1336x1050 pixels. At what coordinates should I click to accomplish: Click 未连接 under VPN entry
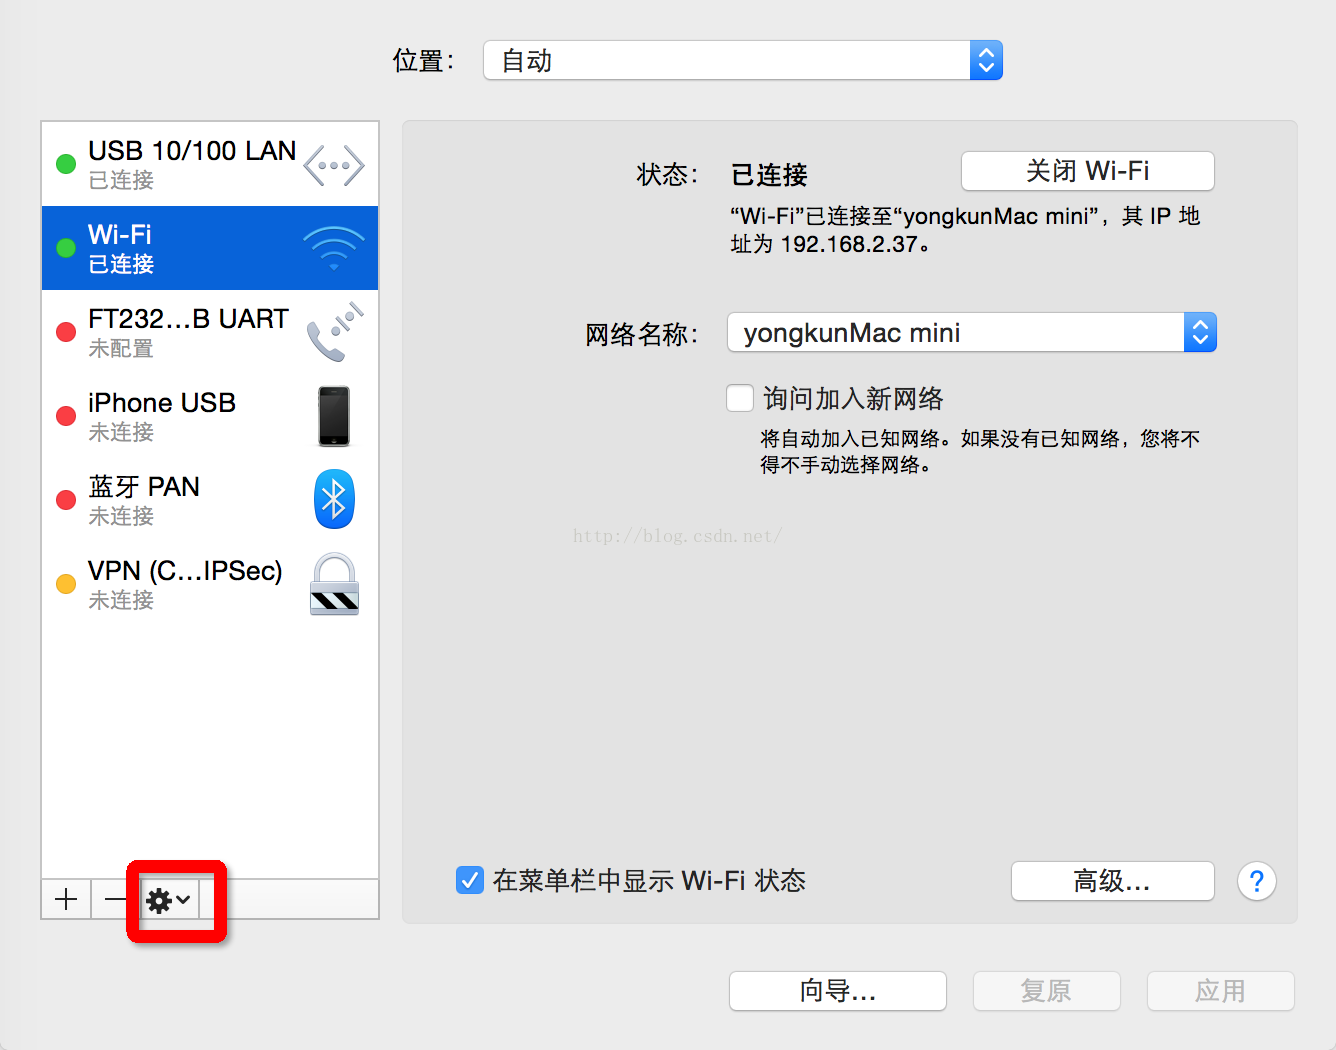point(121,600)
